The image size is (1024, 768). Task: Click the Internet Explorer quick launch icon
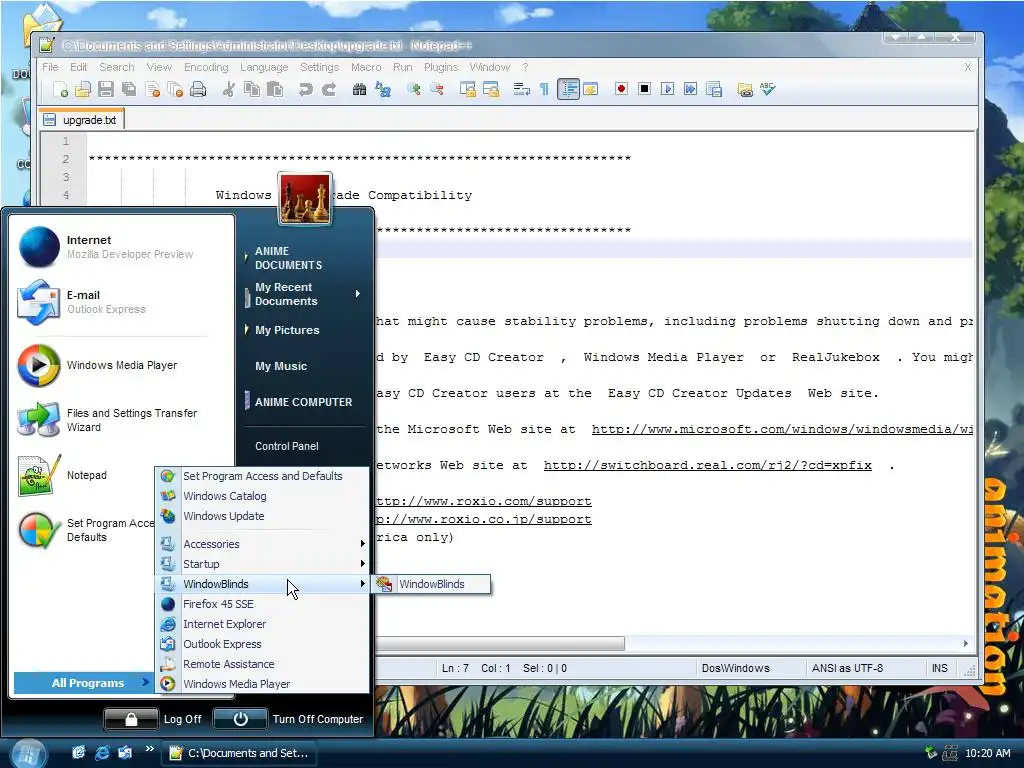[x=102, y=752]
